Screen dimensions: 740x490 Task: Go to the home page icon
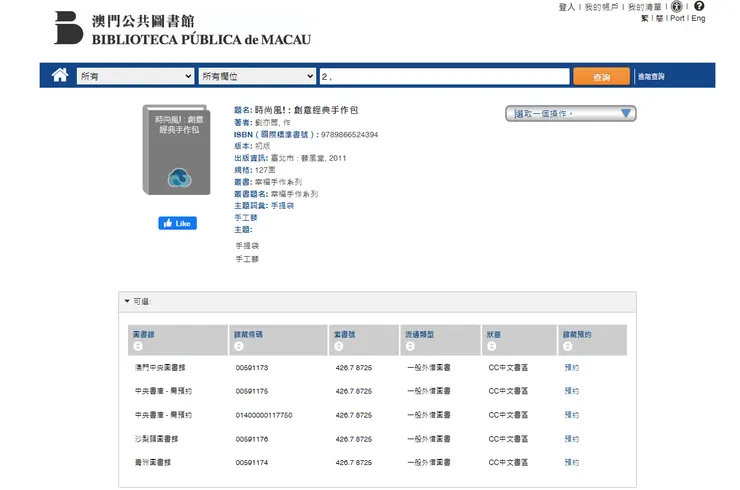[60, 76]
